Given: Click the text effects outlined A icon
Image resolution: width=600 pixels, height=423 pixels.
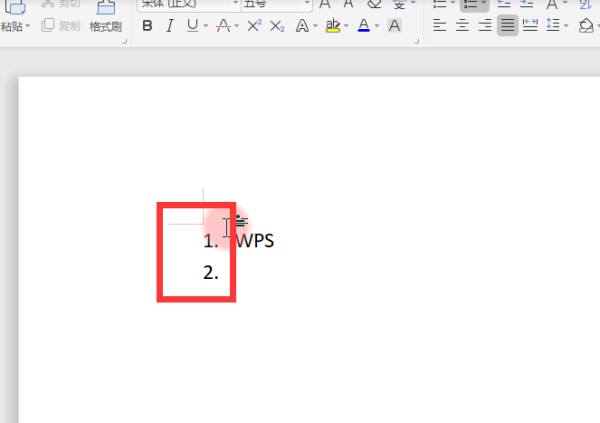Looking at the screenshot, I should pos(302,26).
